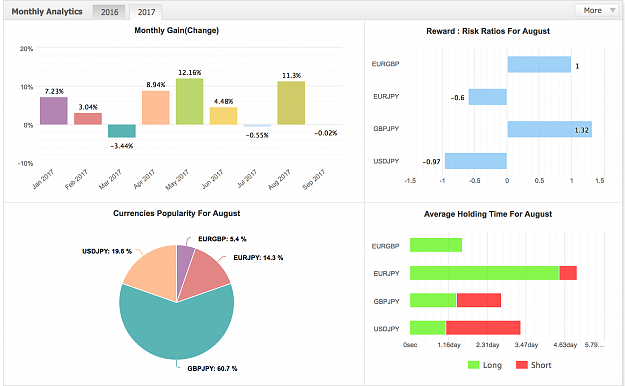Image resolution: width=625 pixels, height=386 pixels.
Task: Click the Jun 2017 yellow gain bar
Action: 224,116
